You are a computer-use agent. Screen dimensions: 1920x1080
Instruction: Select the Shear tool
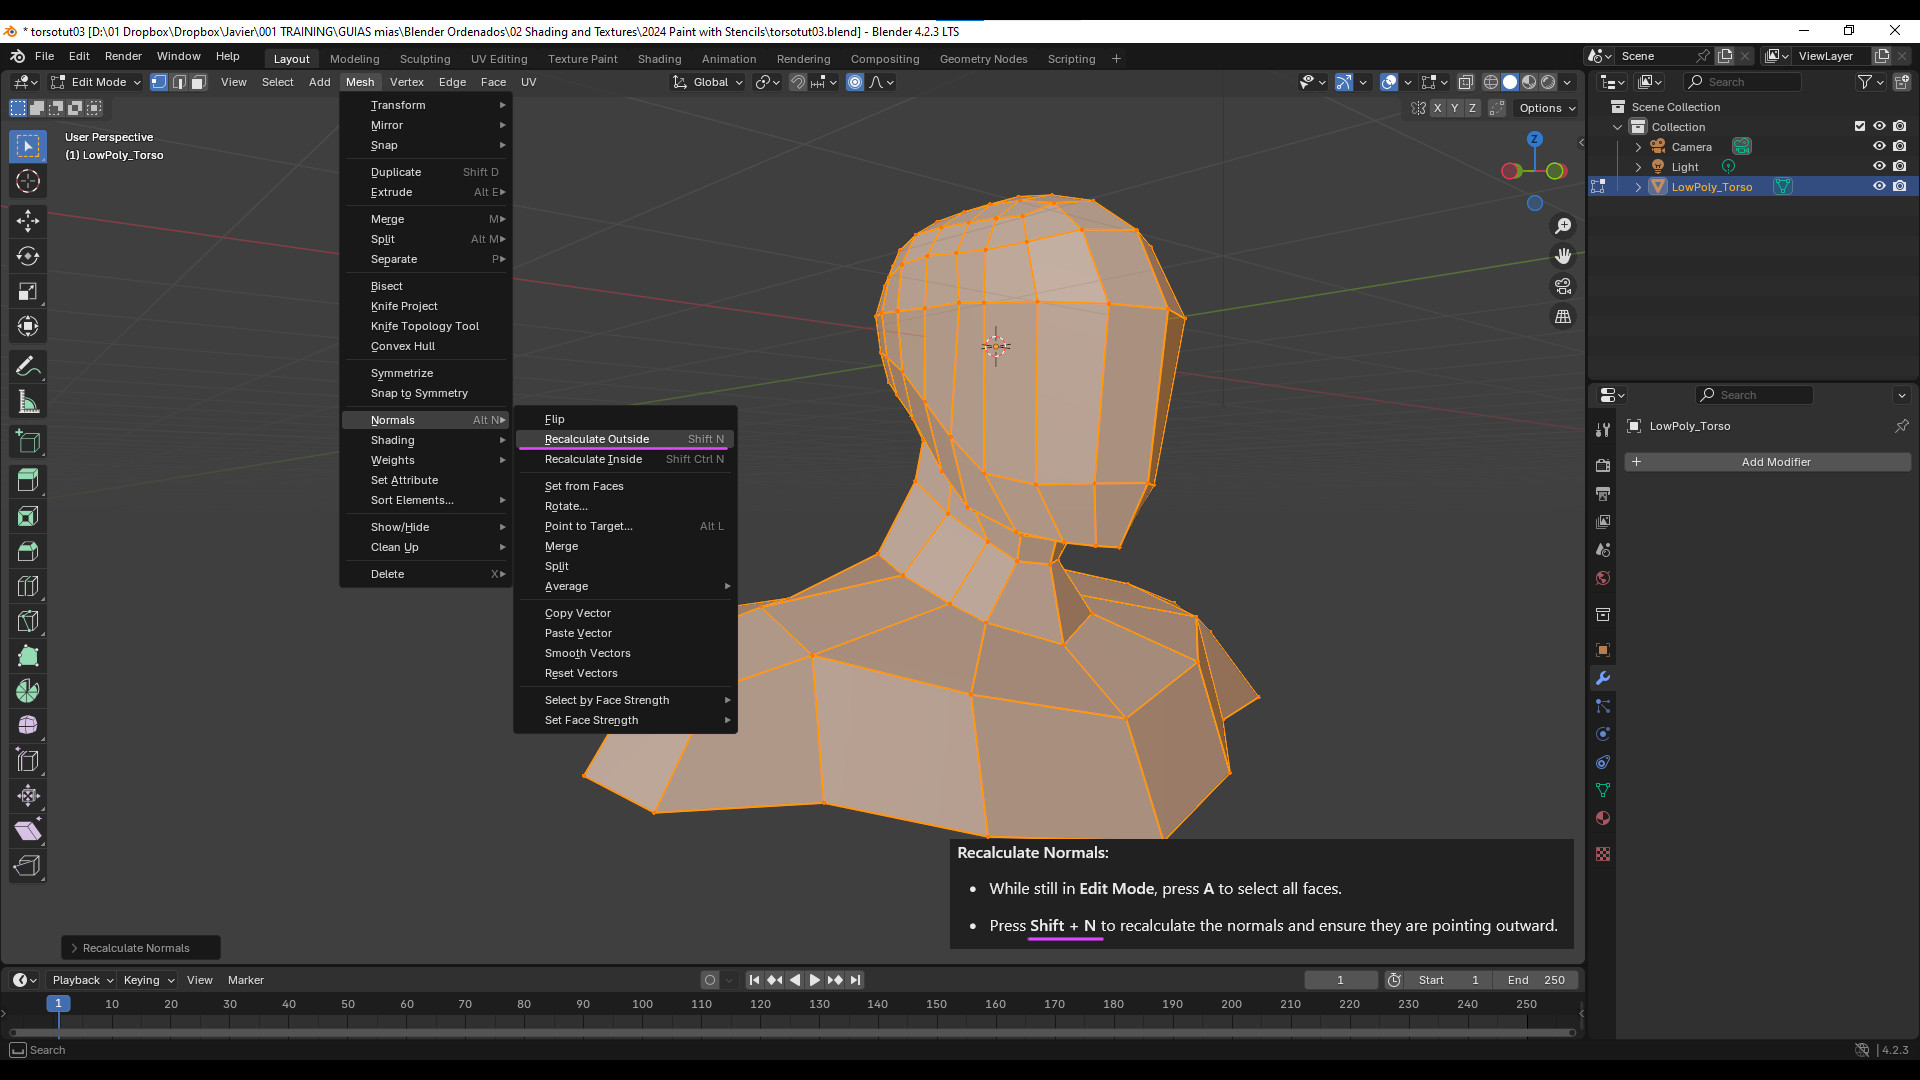28,831
